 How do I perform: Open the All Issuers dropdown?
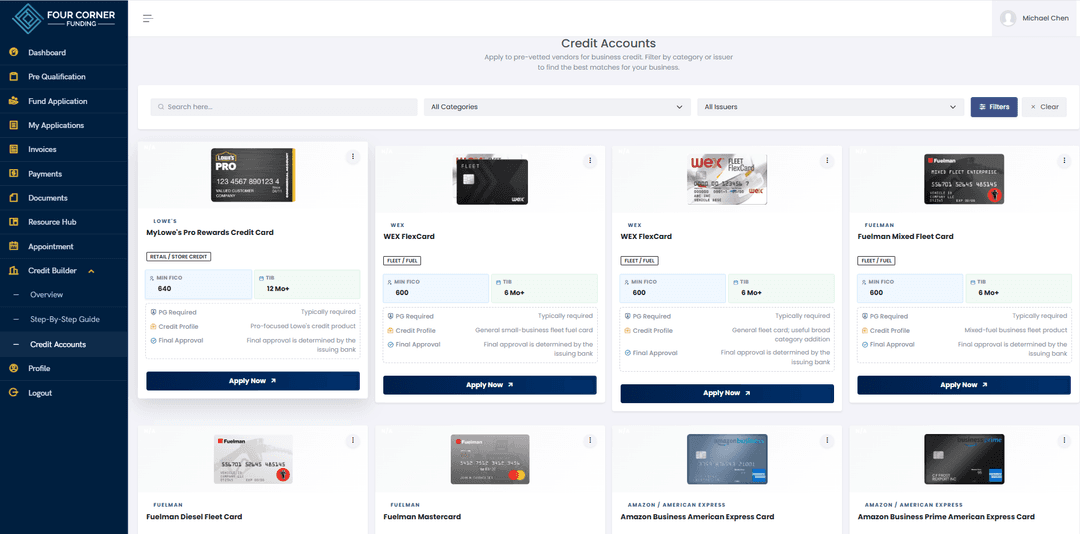(x=830, y=107)
